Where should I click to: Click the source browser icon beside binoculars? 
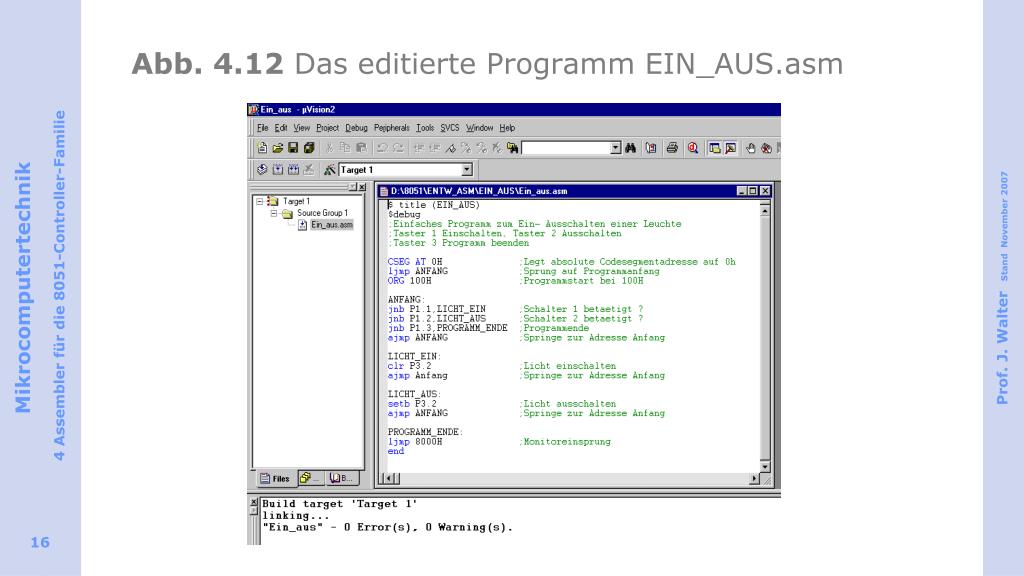651,148
